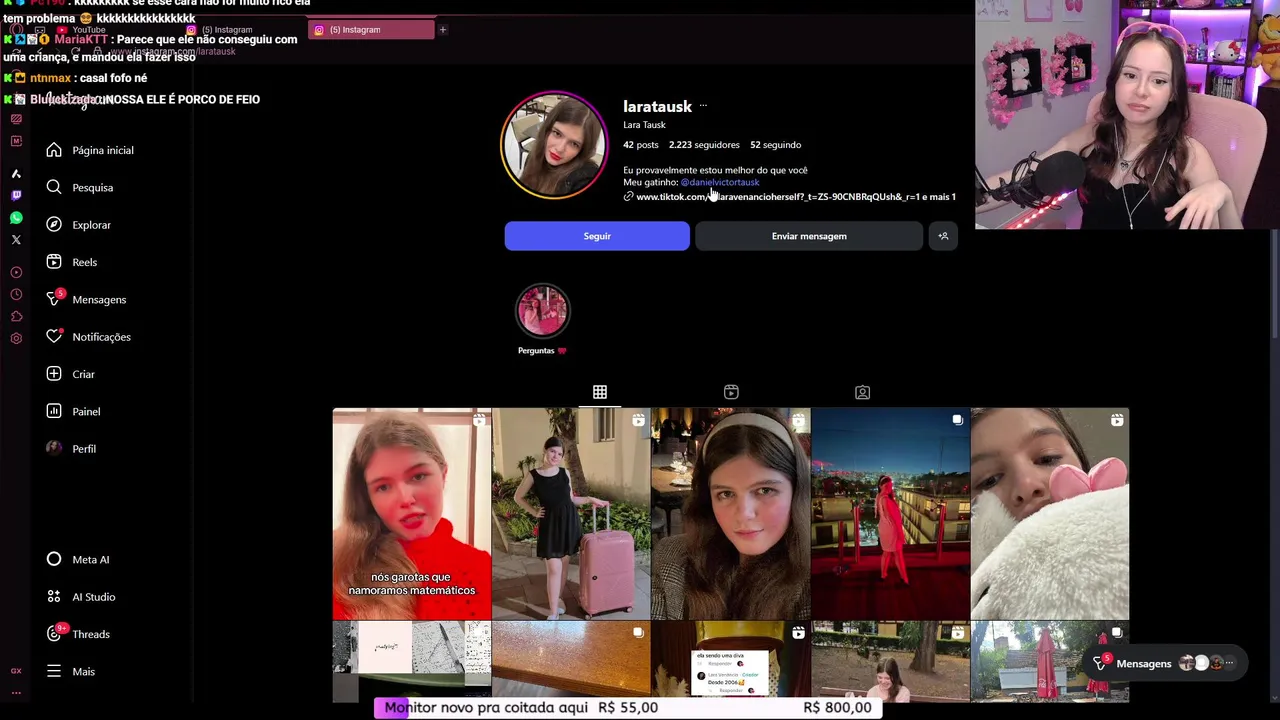
Task: Open Meta AI circle icon
Action: 54,559
